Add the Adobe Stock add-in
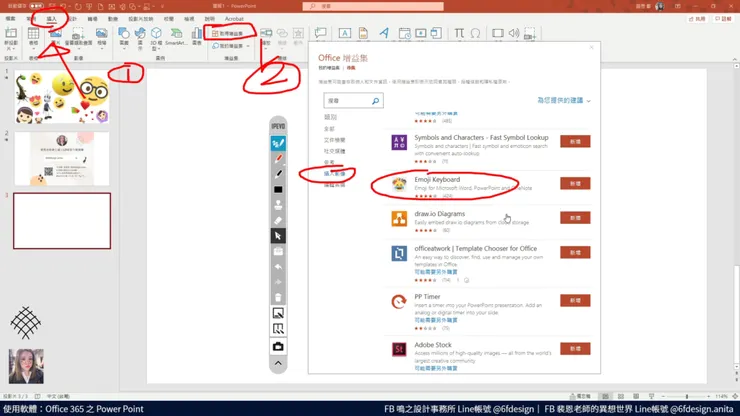 (575, 348)
